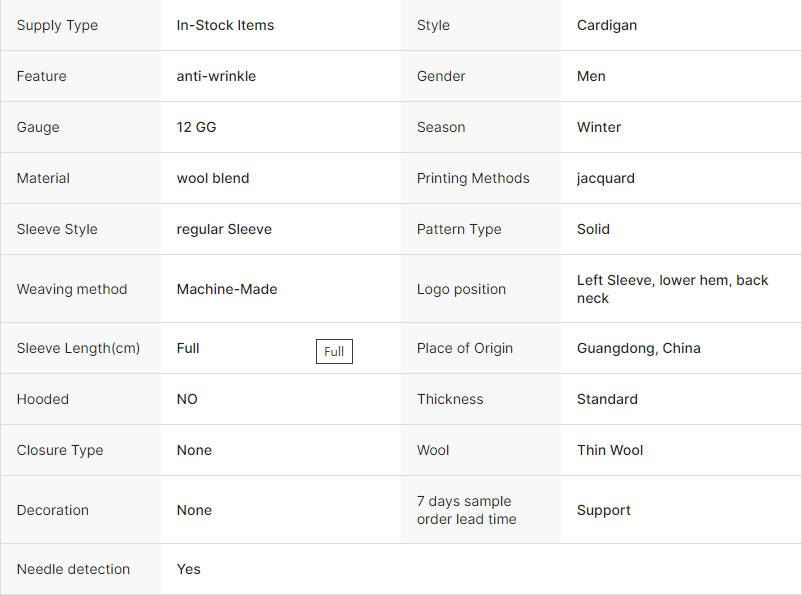Select the Supply Type label
Screen dimensions: 802x595
pos(57,25)
